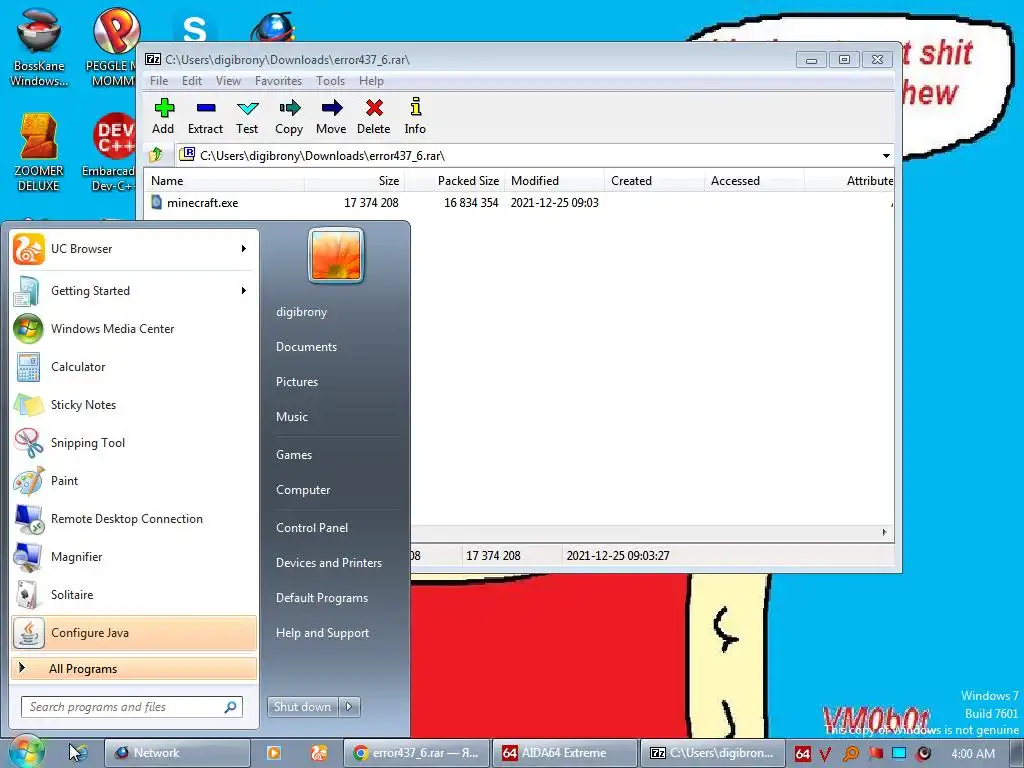Open ZOOMER DELUXE desktop icon
1024x768 pixels.
39,153
